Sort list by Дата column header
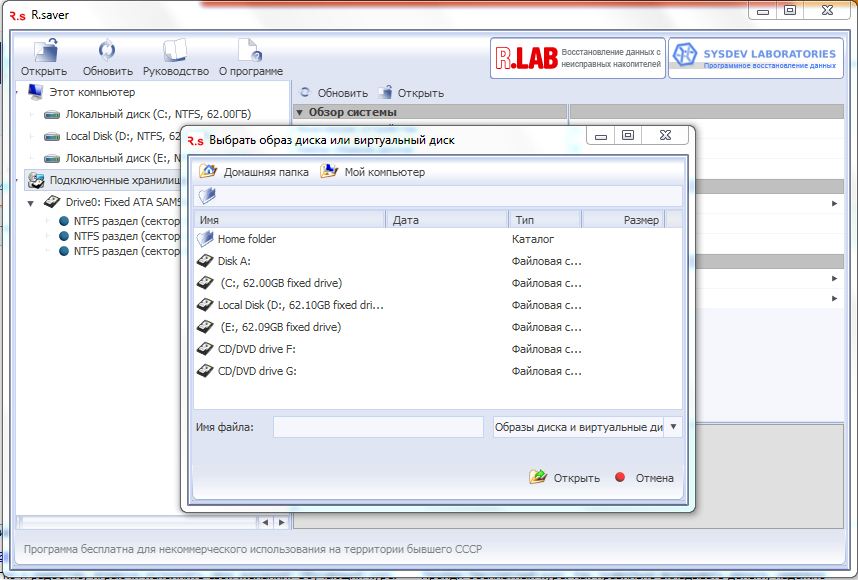 (x=448, y=220)
